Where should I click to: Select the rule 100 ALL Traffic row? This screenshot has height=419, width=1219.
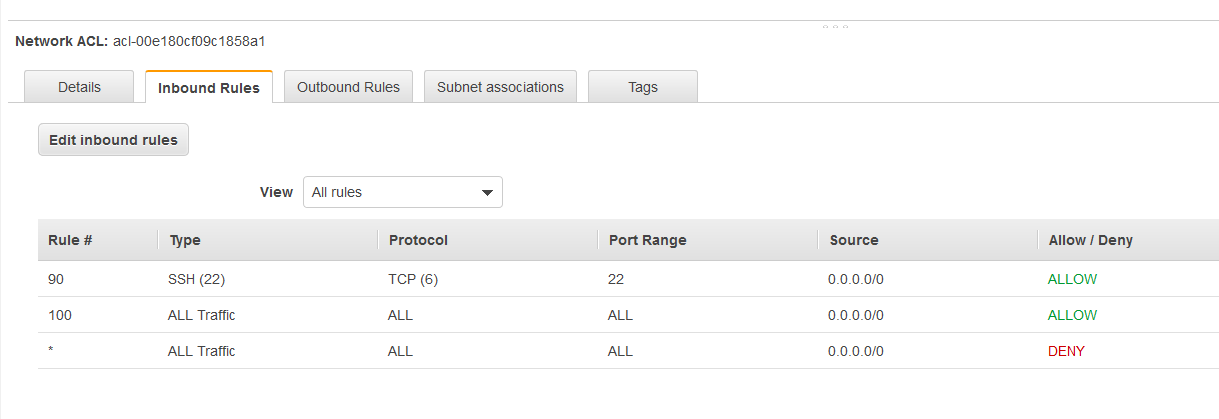[628, 315]
